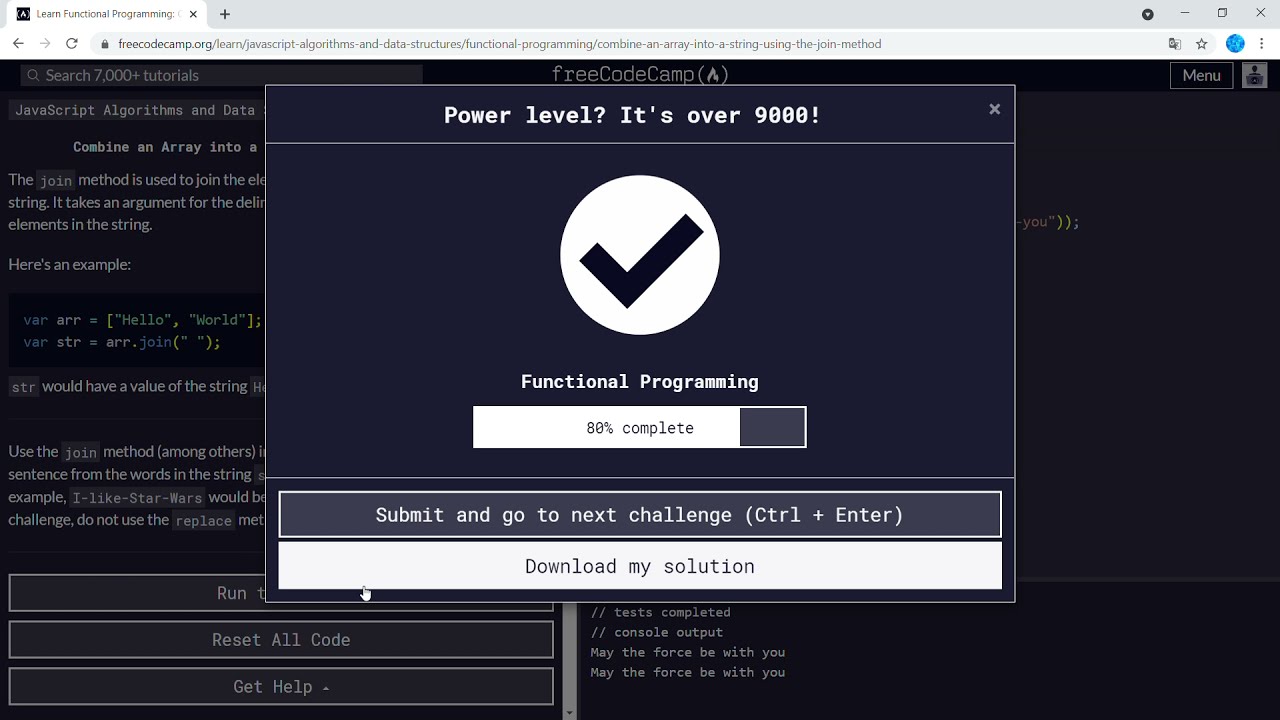Click the site lock security icon

pyautogui.click(x=105, y=44)
